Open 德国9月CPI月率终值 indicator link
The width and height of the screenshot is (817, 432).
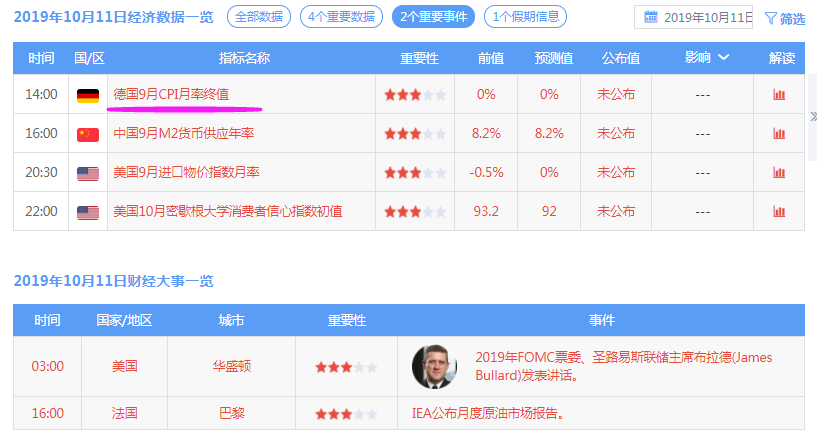coord(171,94)
